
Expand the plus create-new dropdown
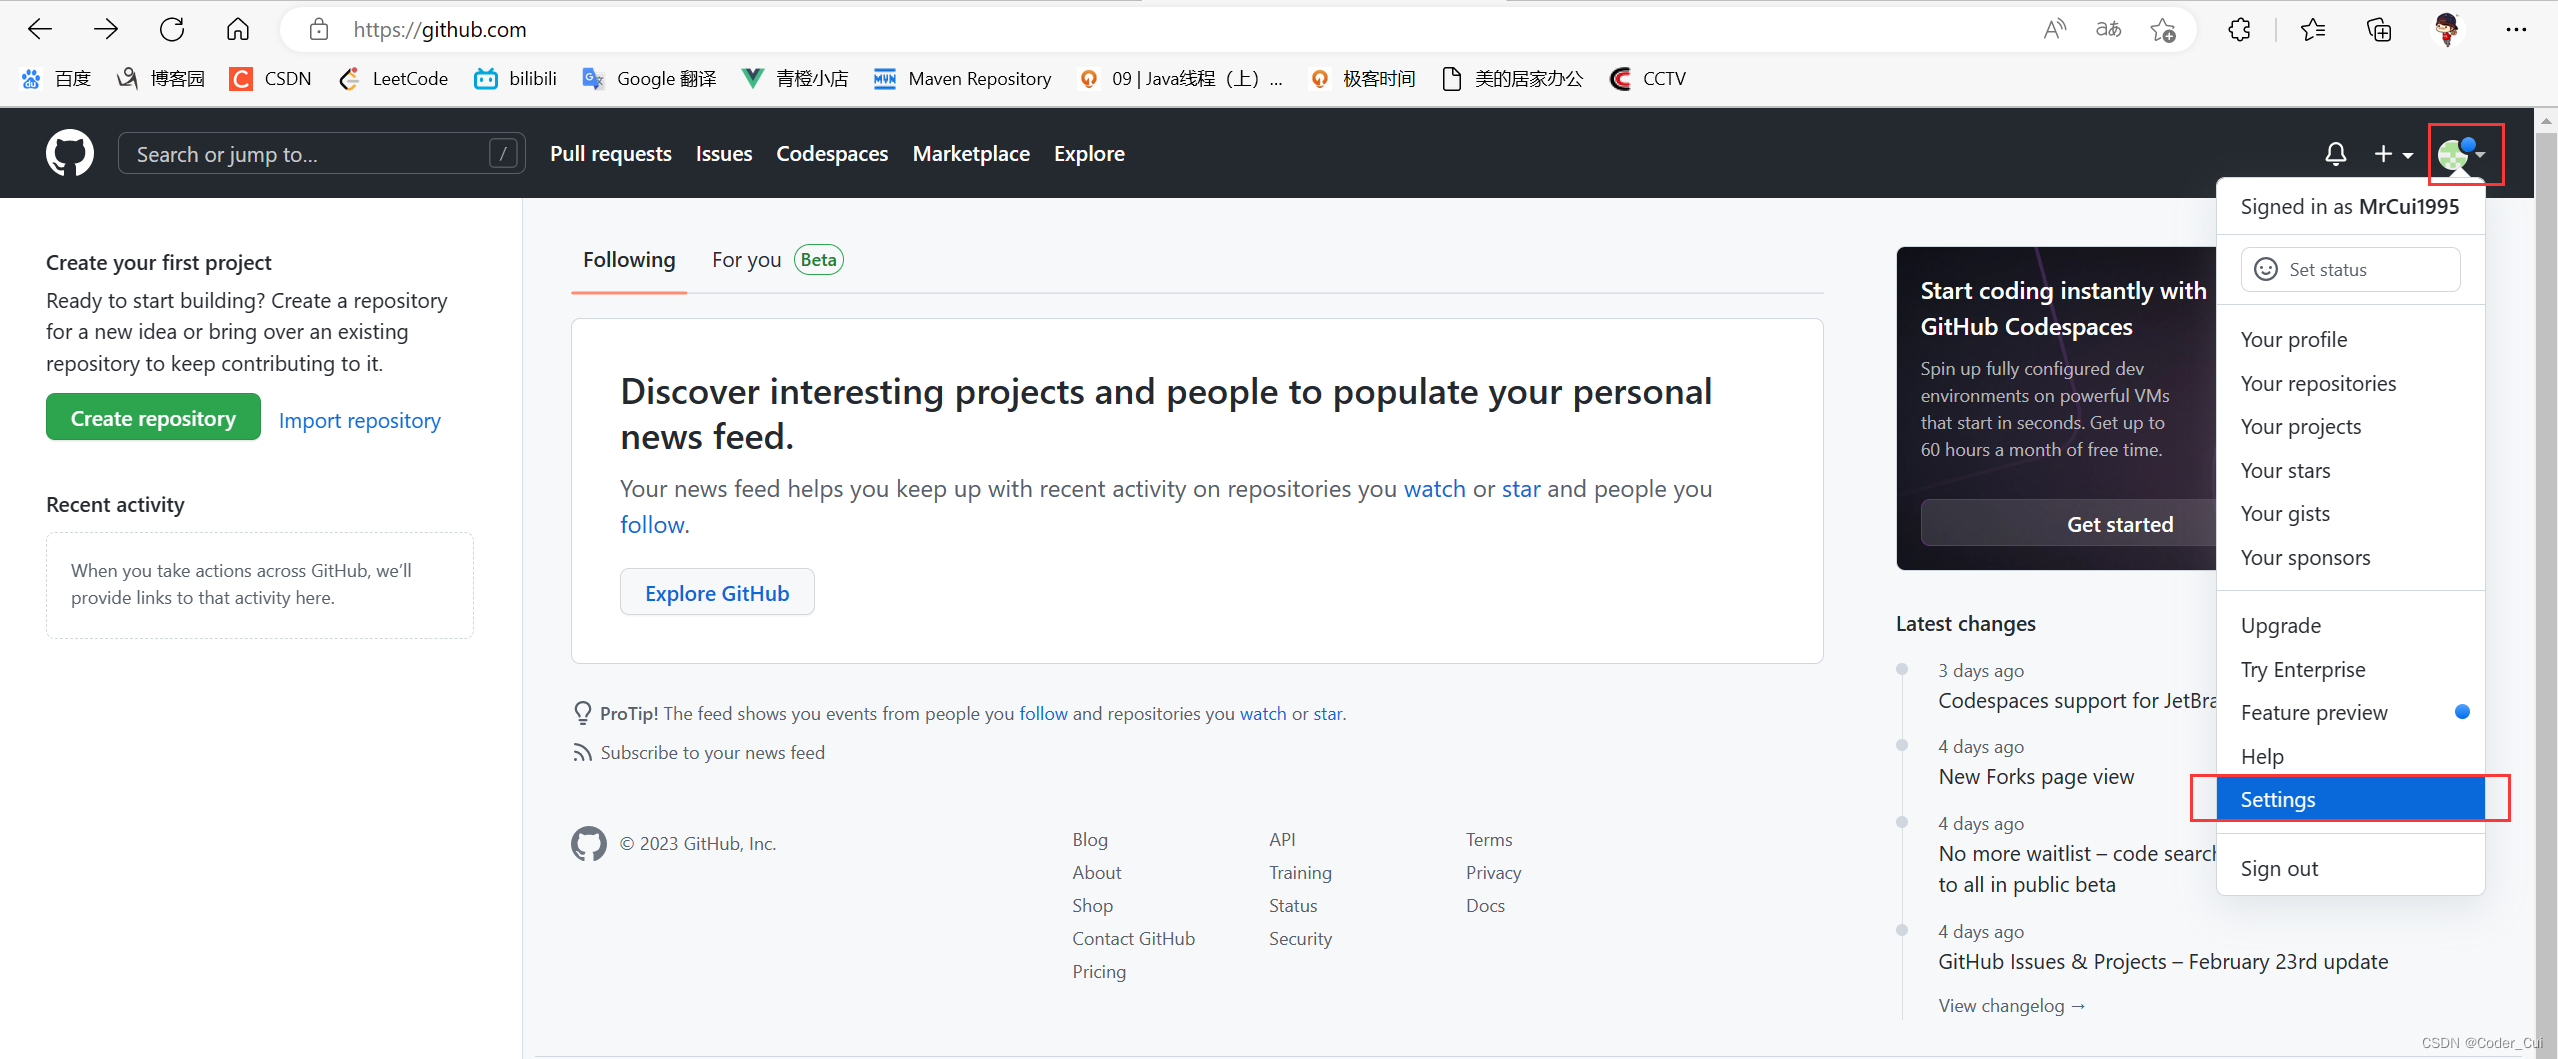(2393, 154)
